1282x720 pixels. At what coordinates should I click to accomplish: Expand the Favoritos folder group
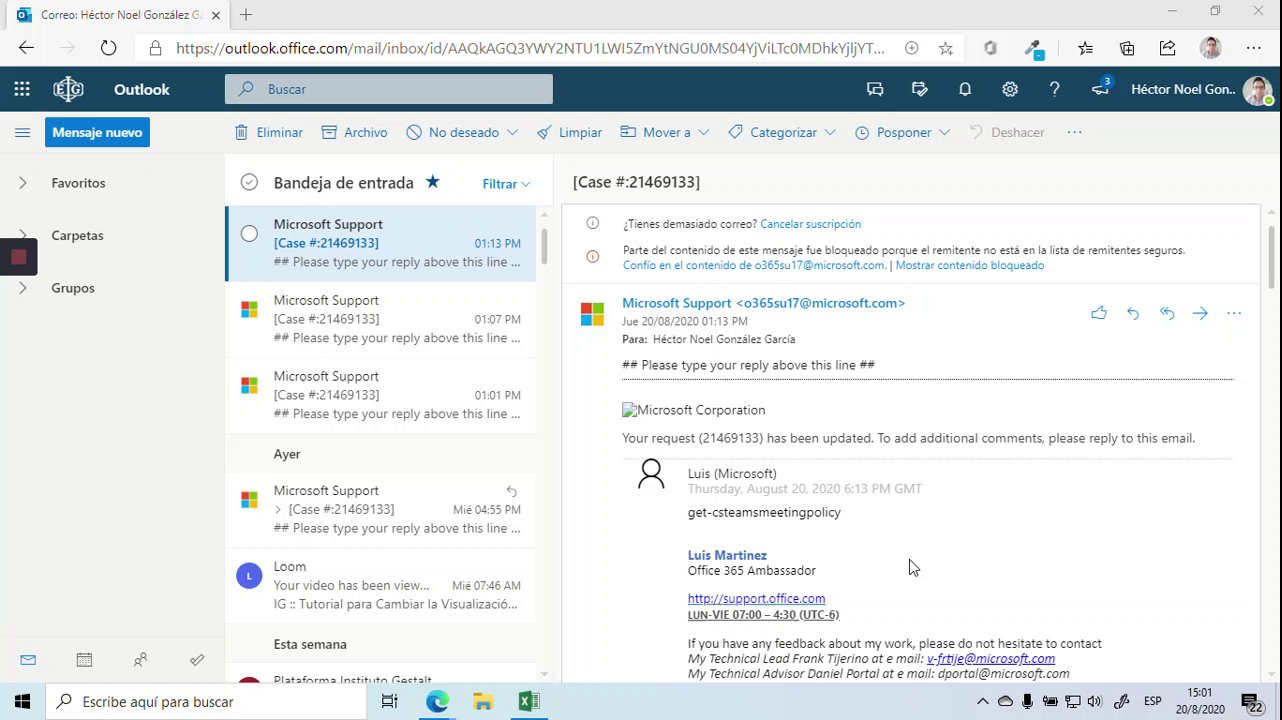tap(22, 183)
